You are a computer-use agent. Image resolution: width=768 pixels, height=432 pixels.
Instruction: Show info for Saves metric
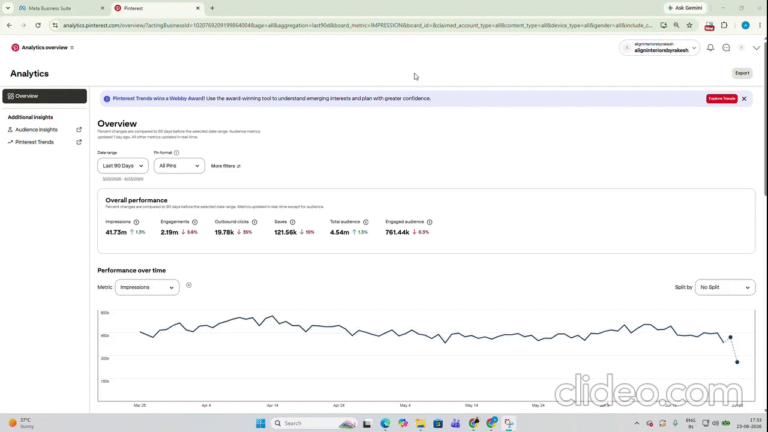[x=292, y=222]
